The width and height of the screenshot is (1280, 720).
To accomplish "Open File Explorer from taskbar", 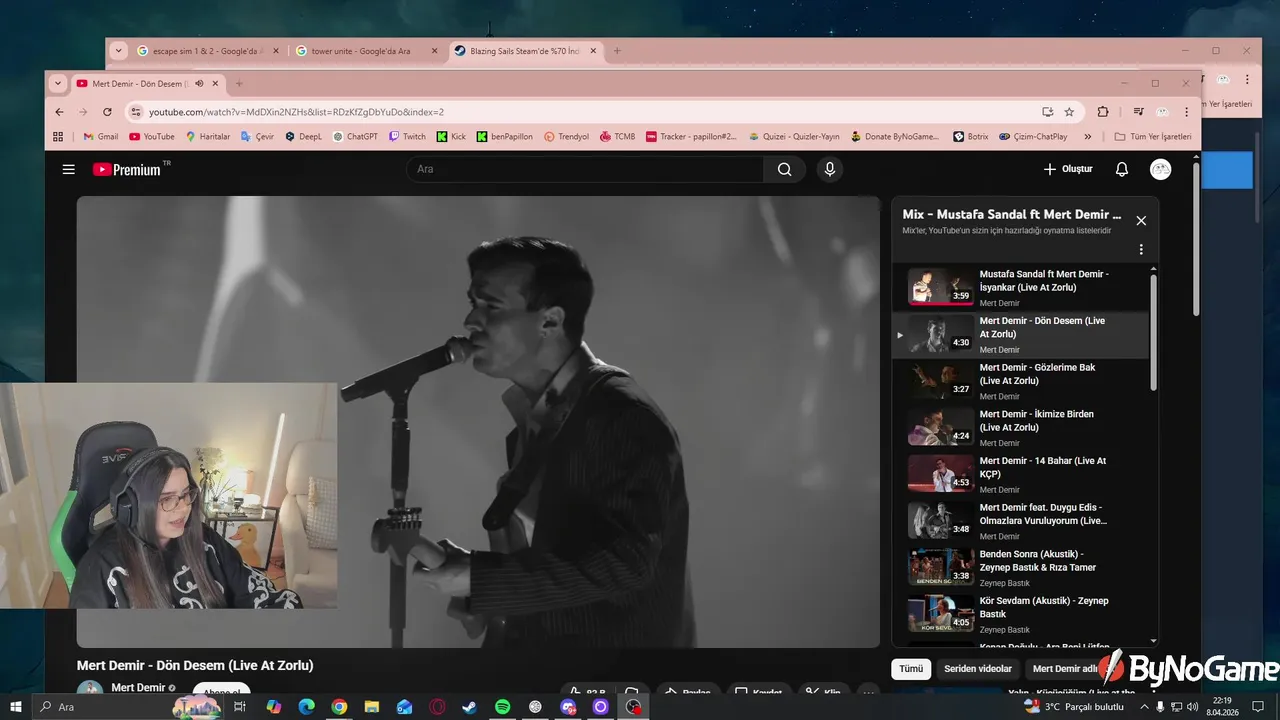I will [x=372, y=707].
